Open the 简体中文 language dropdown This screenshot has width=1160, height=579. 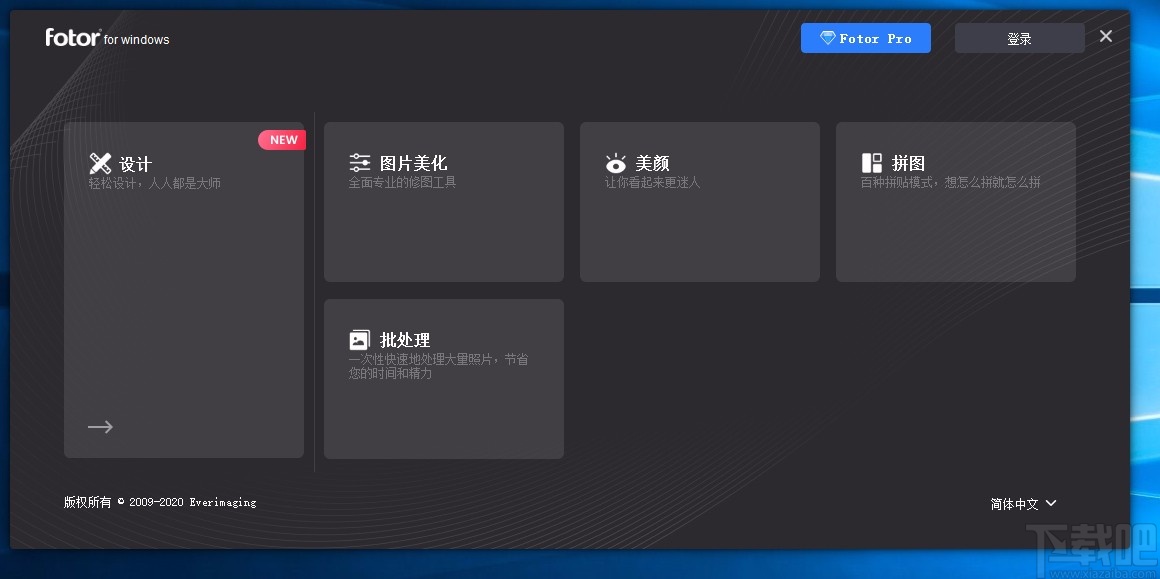click(x=1015, y=503)
